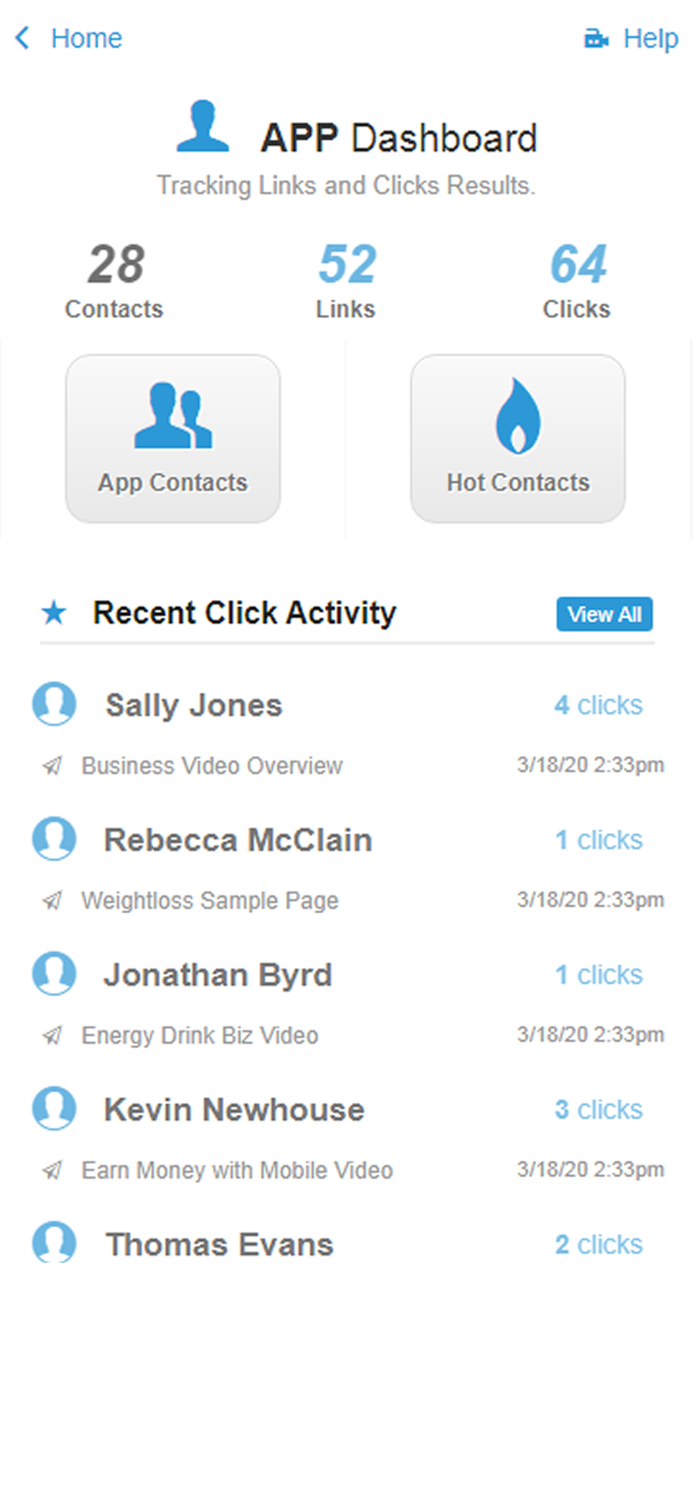Click Rebecca McClain's profile avatar
This screenshot has height=1500, width=693.
(x=54, y=839)
